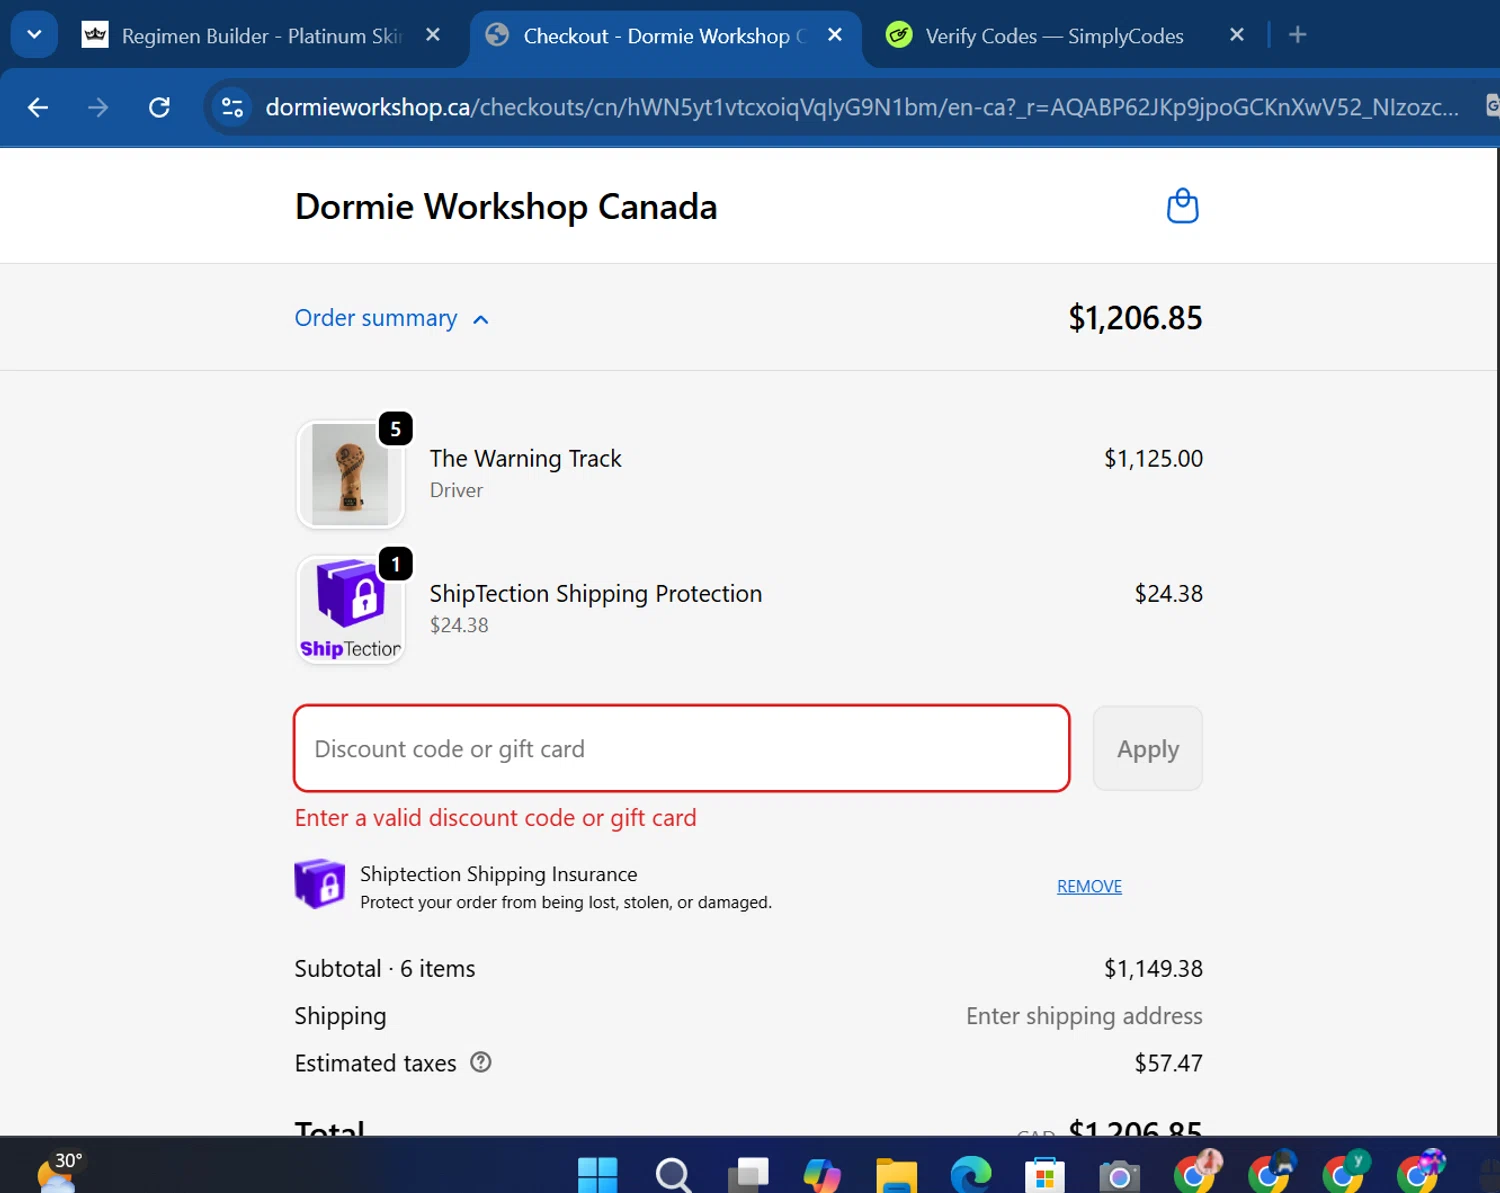This screenshot has height=1193, width=1500.
Task: Close the Checkout - Dormie Workshop tab
Action: [835, 35]
